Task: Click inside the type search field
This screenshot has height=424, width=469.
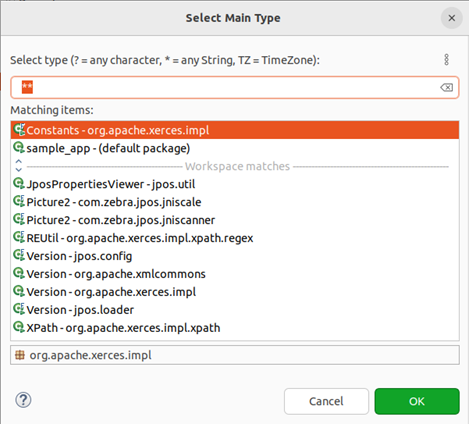Action: tap(235, 87)
